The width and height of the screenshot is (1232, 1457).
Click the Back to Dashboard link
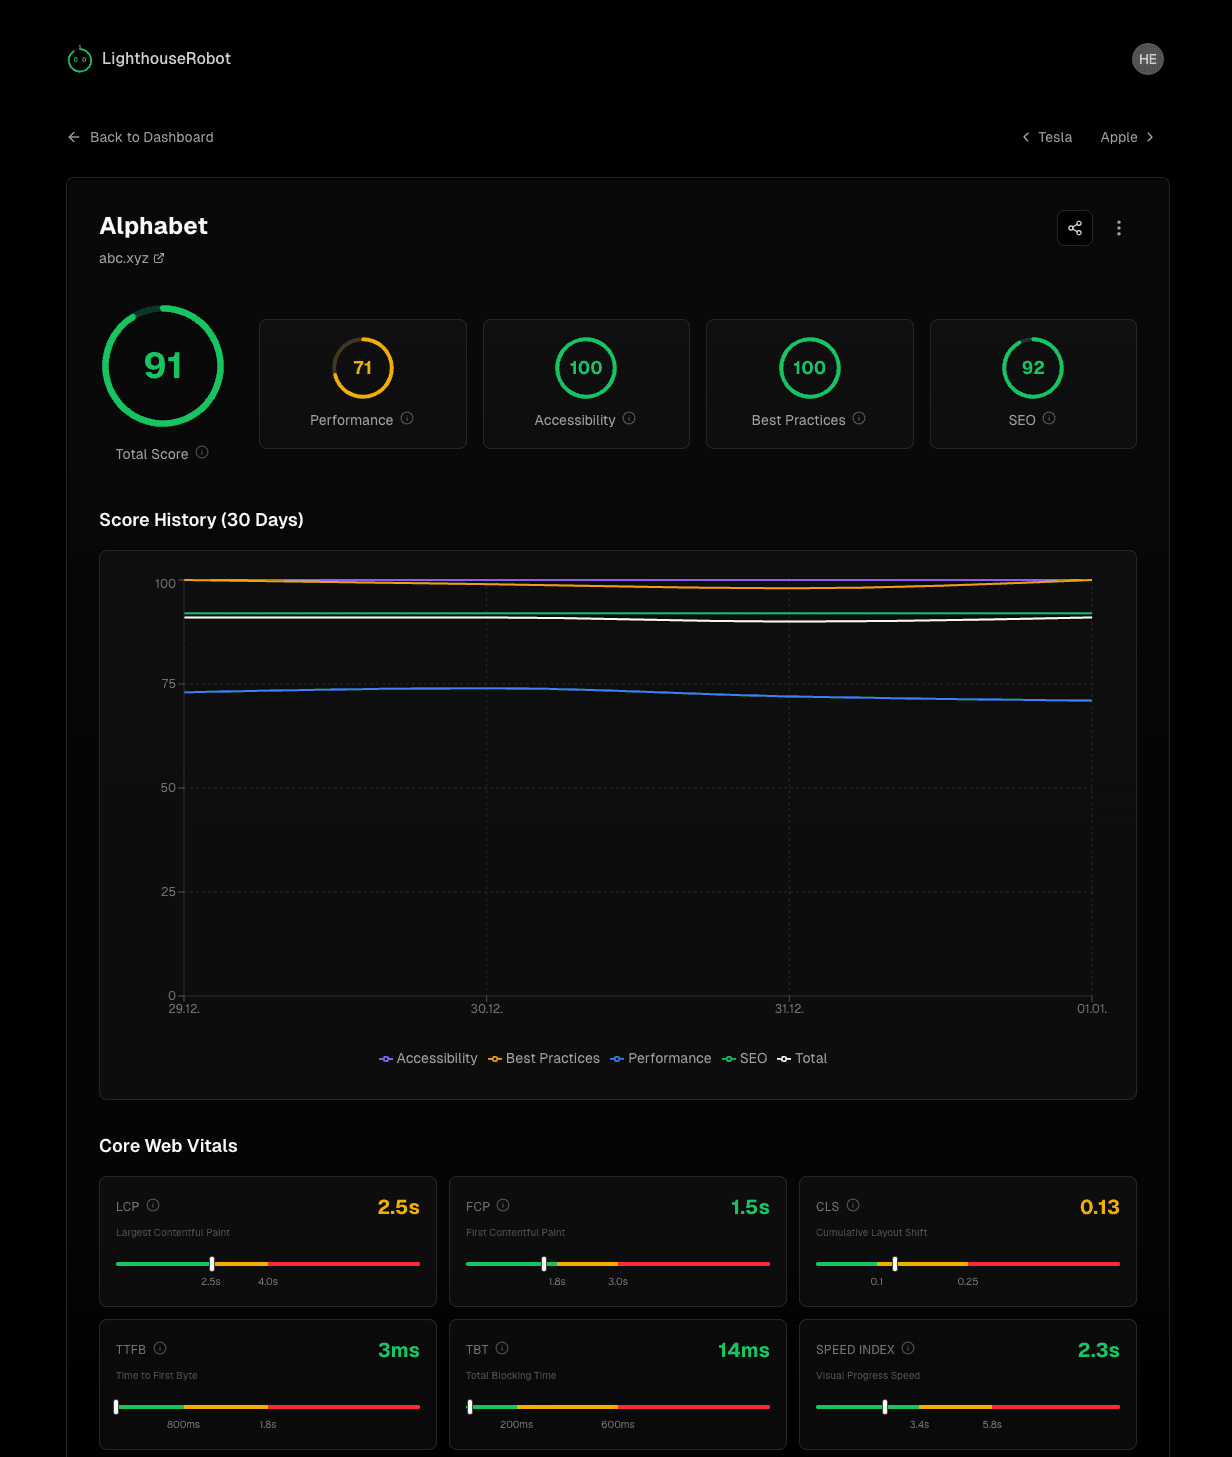click(x=140, y=137)
